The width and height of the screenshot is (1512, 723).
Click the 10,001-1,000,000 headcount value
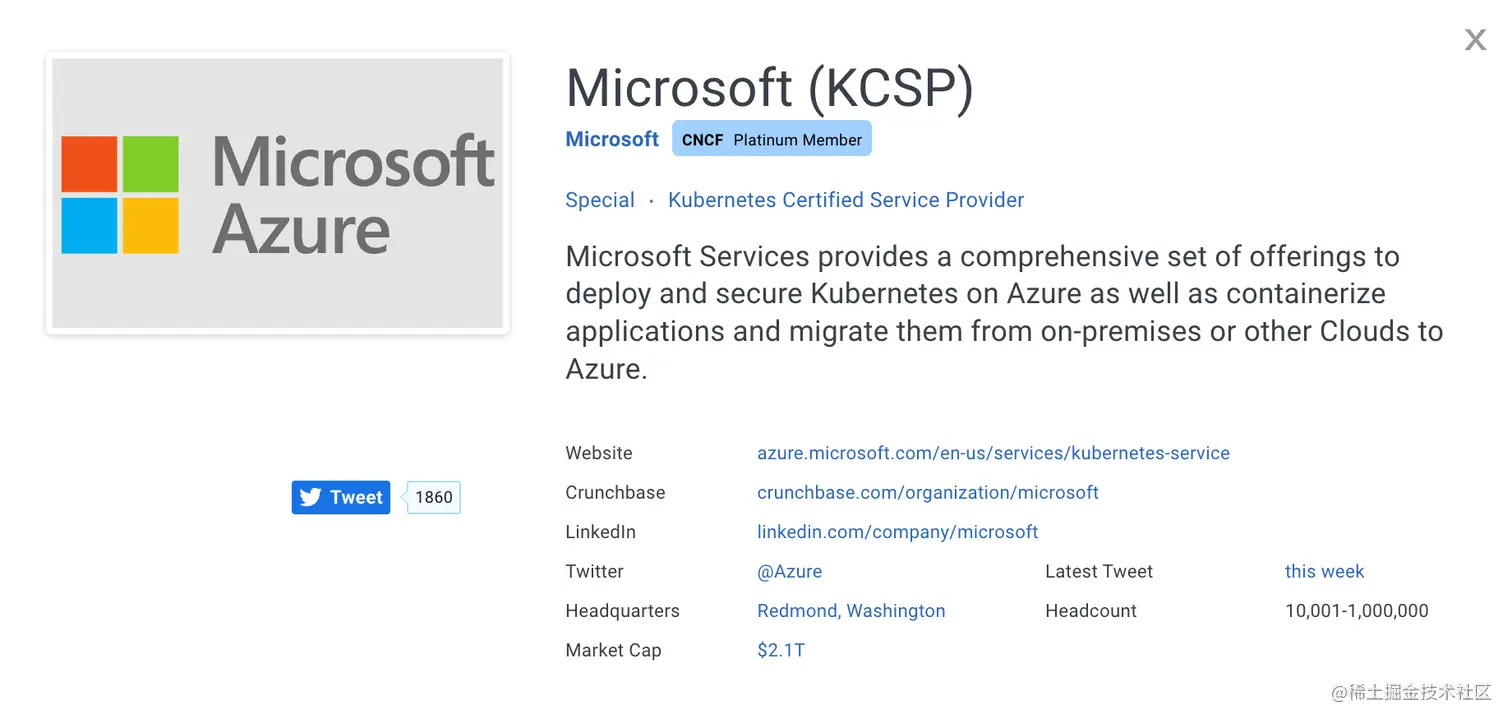pyautogui.click(x=1356, y=611)
